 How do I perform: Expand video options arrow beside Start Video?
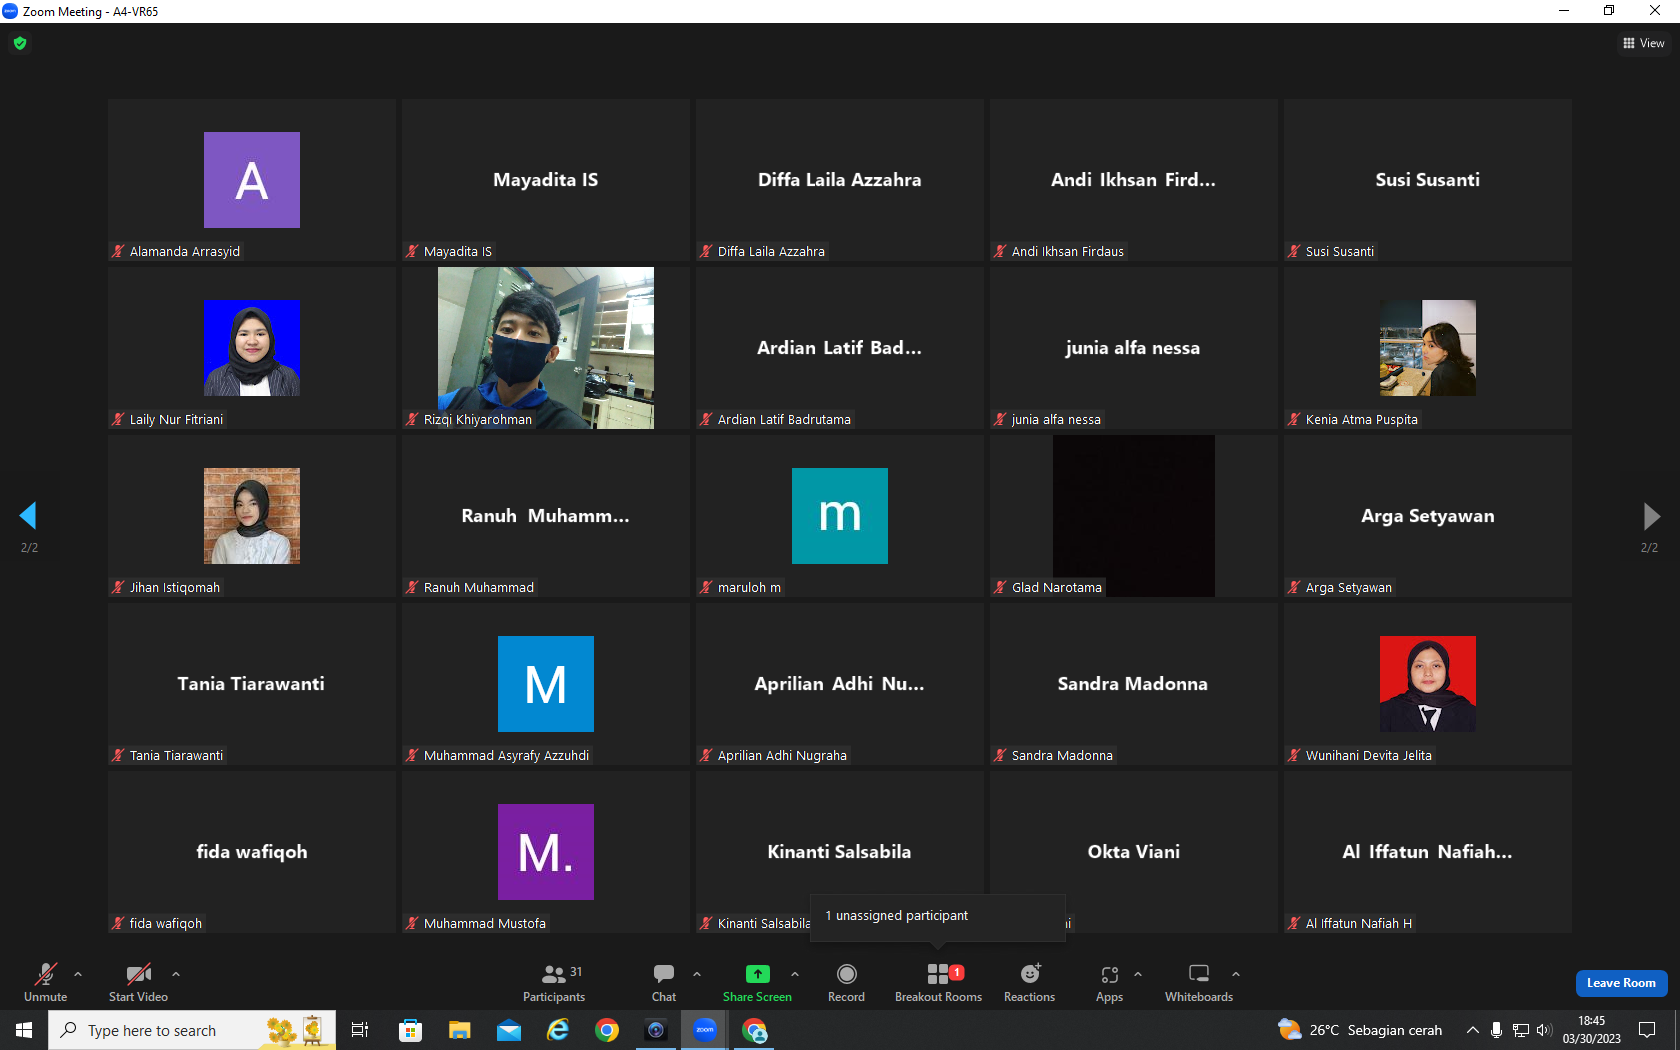(176, 973)
